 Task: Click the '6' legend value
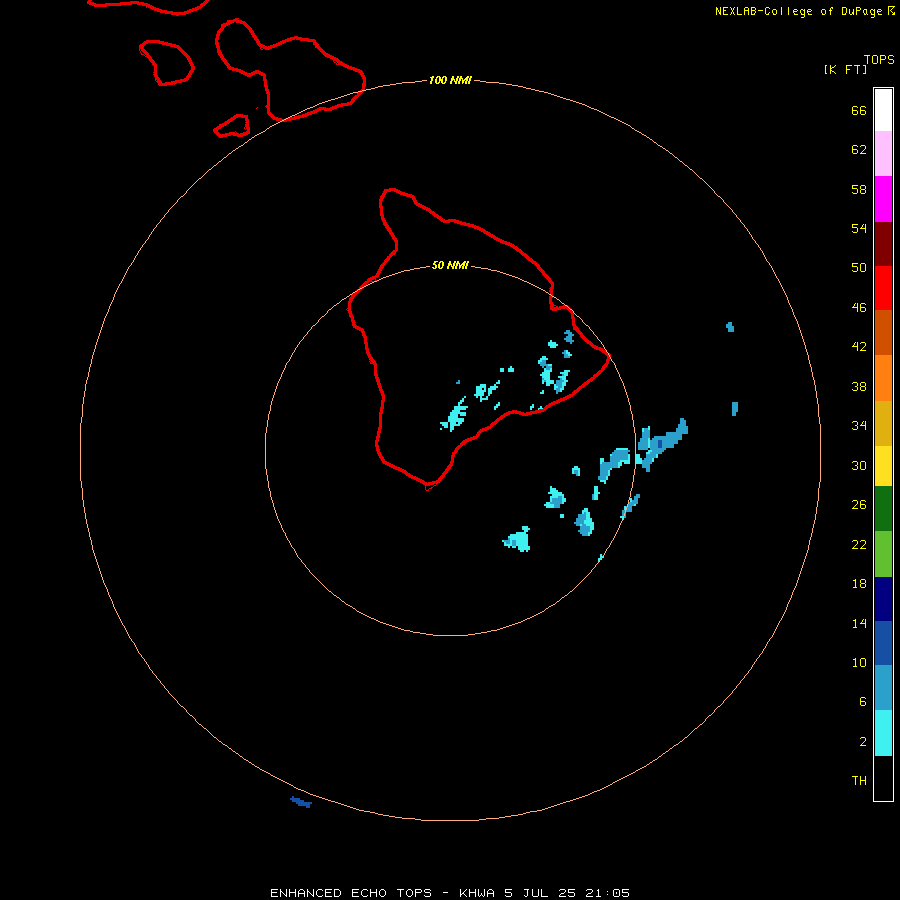pyautogui.click(x=862, y=702)
